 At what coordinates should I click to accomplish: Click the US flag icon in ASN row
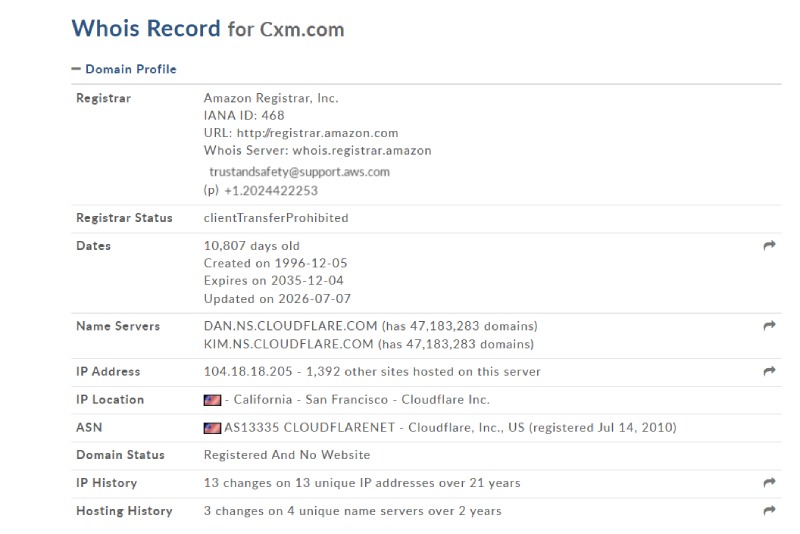pos(212,428)
